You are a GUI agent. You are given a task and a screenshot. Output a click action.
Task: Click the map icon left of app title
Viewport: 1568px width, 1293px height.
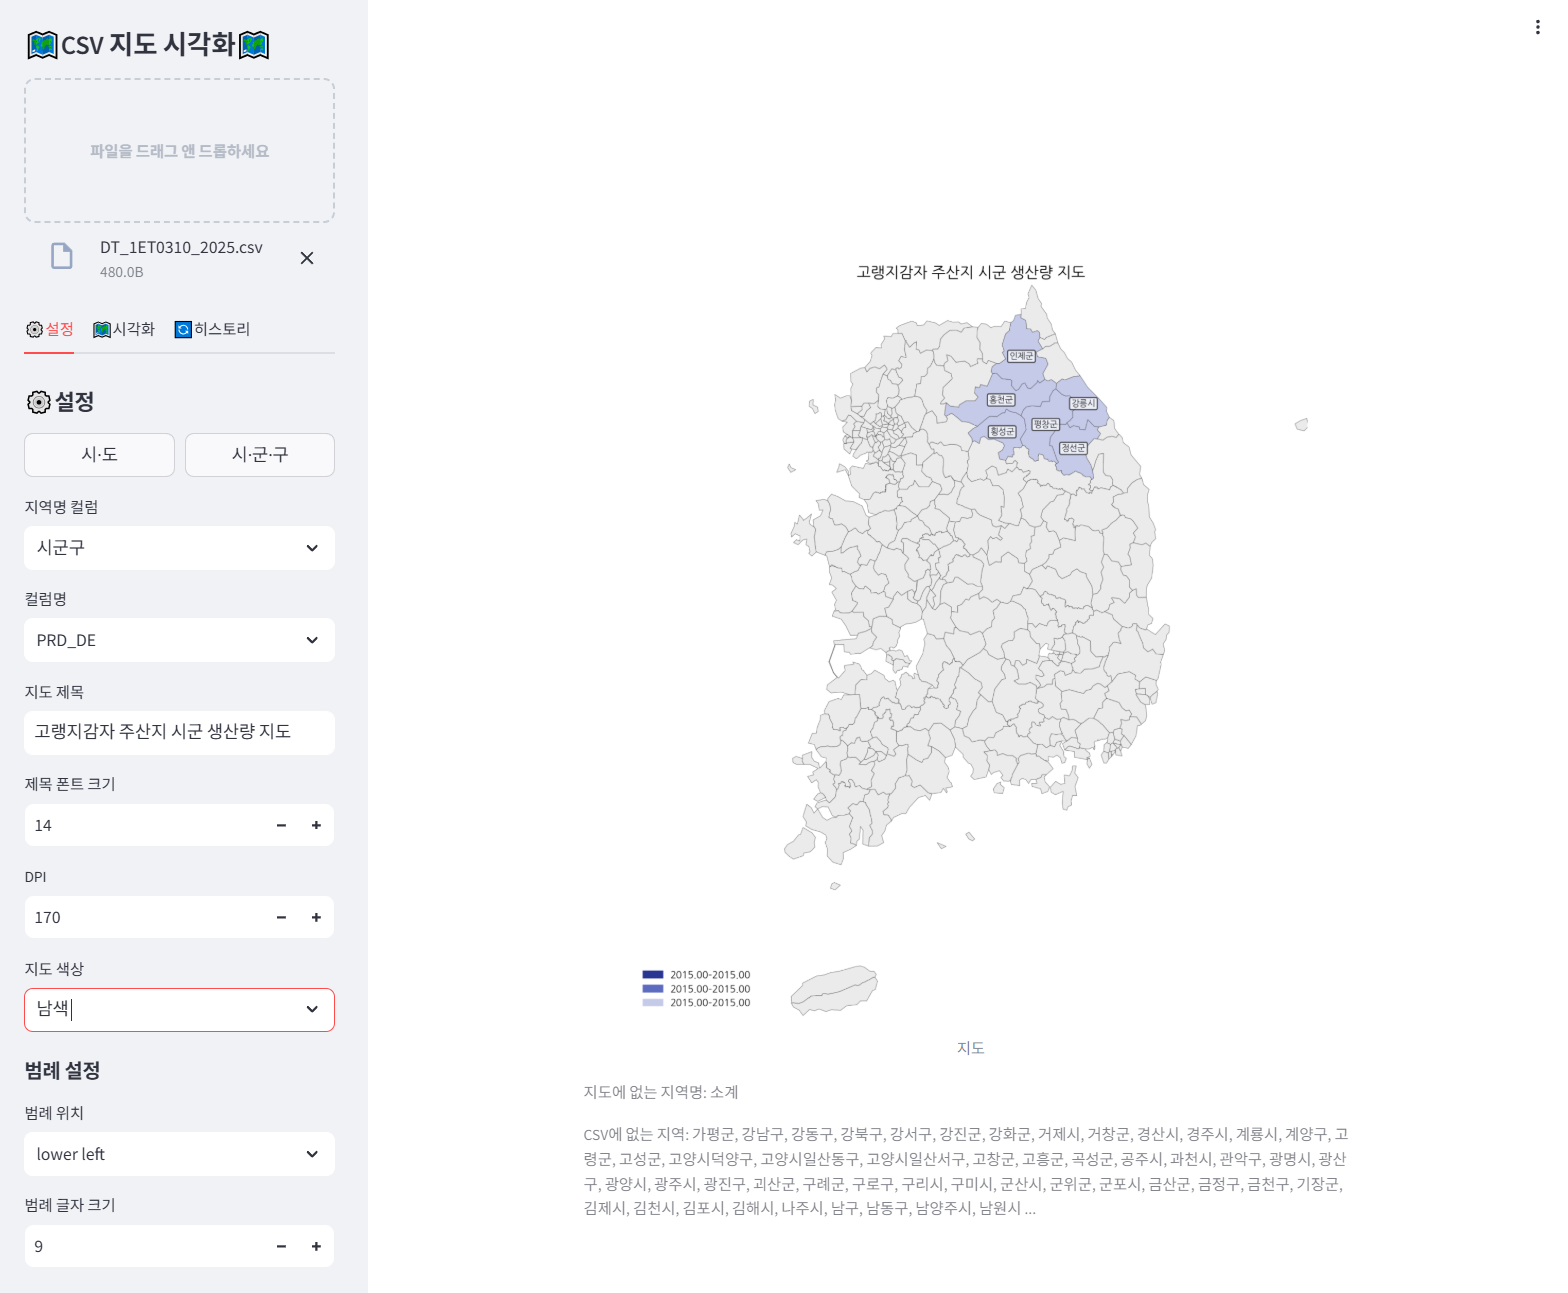pyautogui.click(x=42, y=45)
